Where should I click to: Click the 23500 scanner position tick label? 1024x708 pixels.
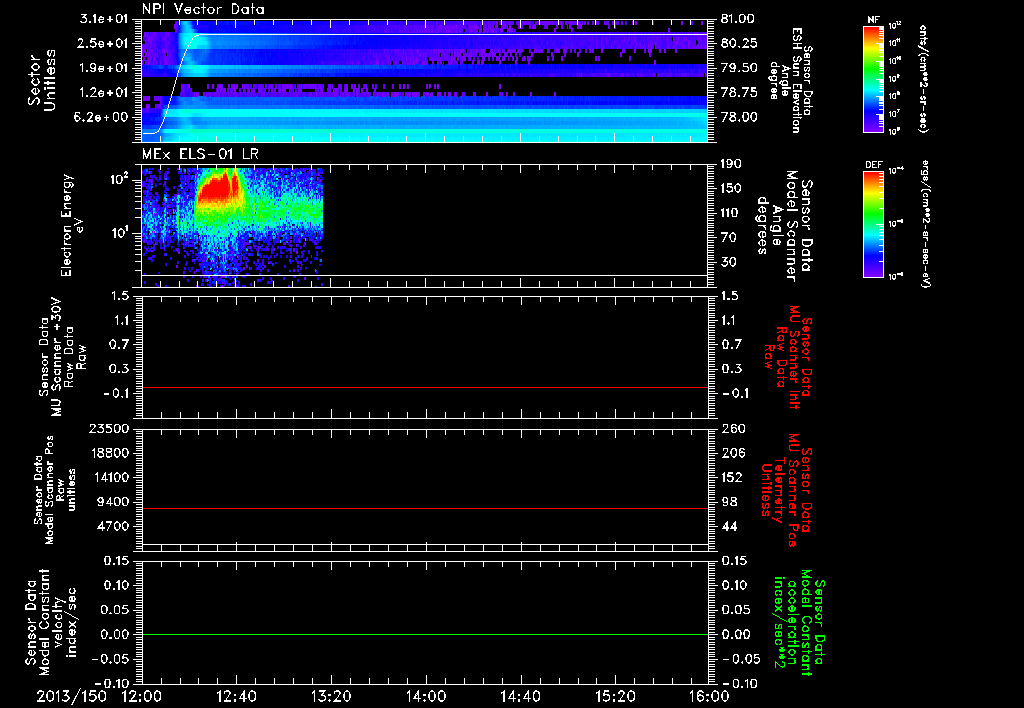[111, 428]
